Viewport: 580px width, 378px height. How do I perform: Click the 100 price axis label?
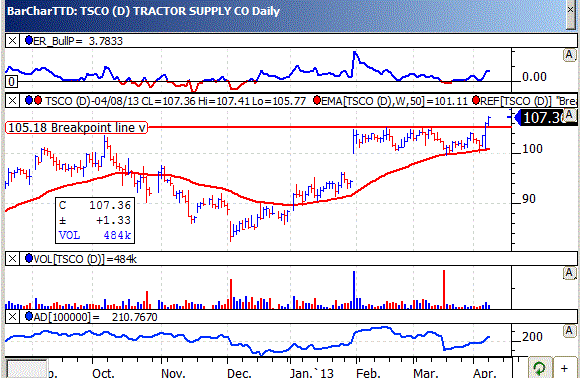tap(532, 149)
